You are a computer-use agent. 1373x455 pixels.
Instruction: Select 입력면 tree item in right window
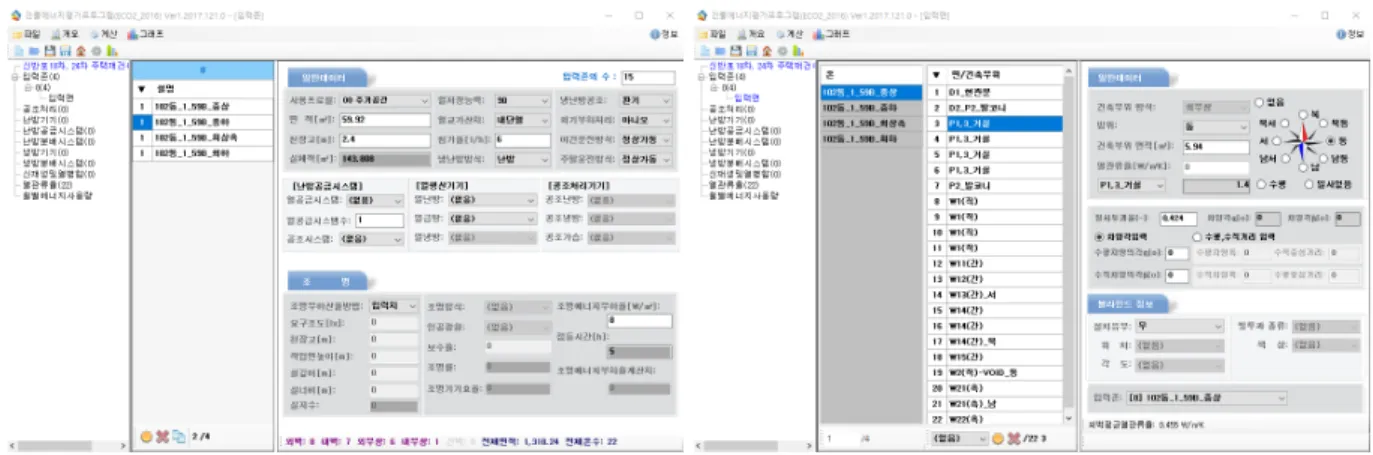747,98
